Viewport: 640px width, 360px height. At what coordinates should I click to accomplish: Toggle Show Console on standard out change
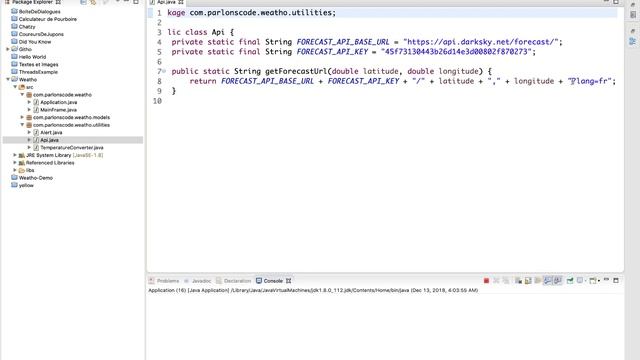coord(548,281)
